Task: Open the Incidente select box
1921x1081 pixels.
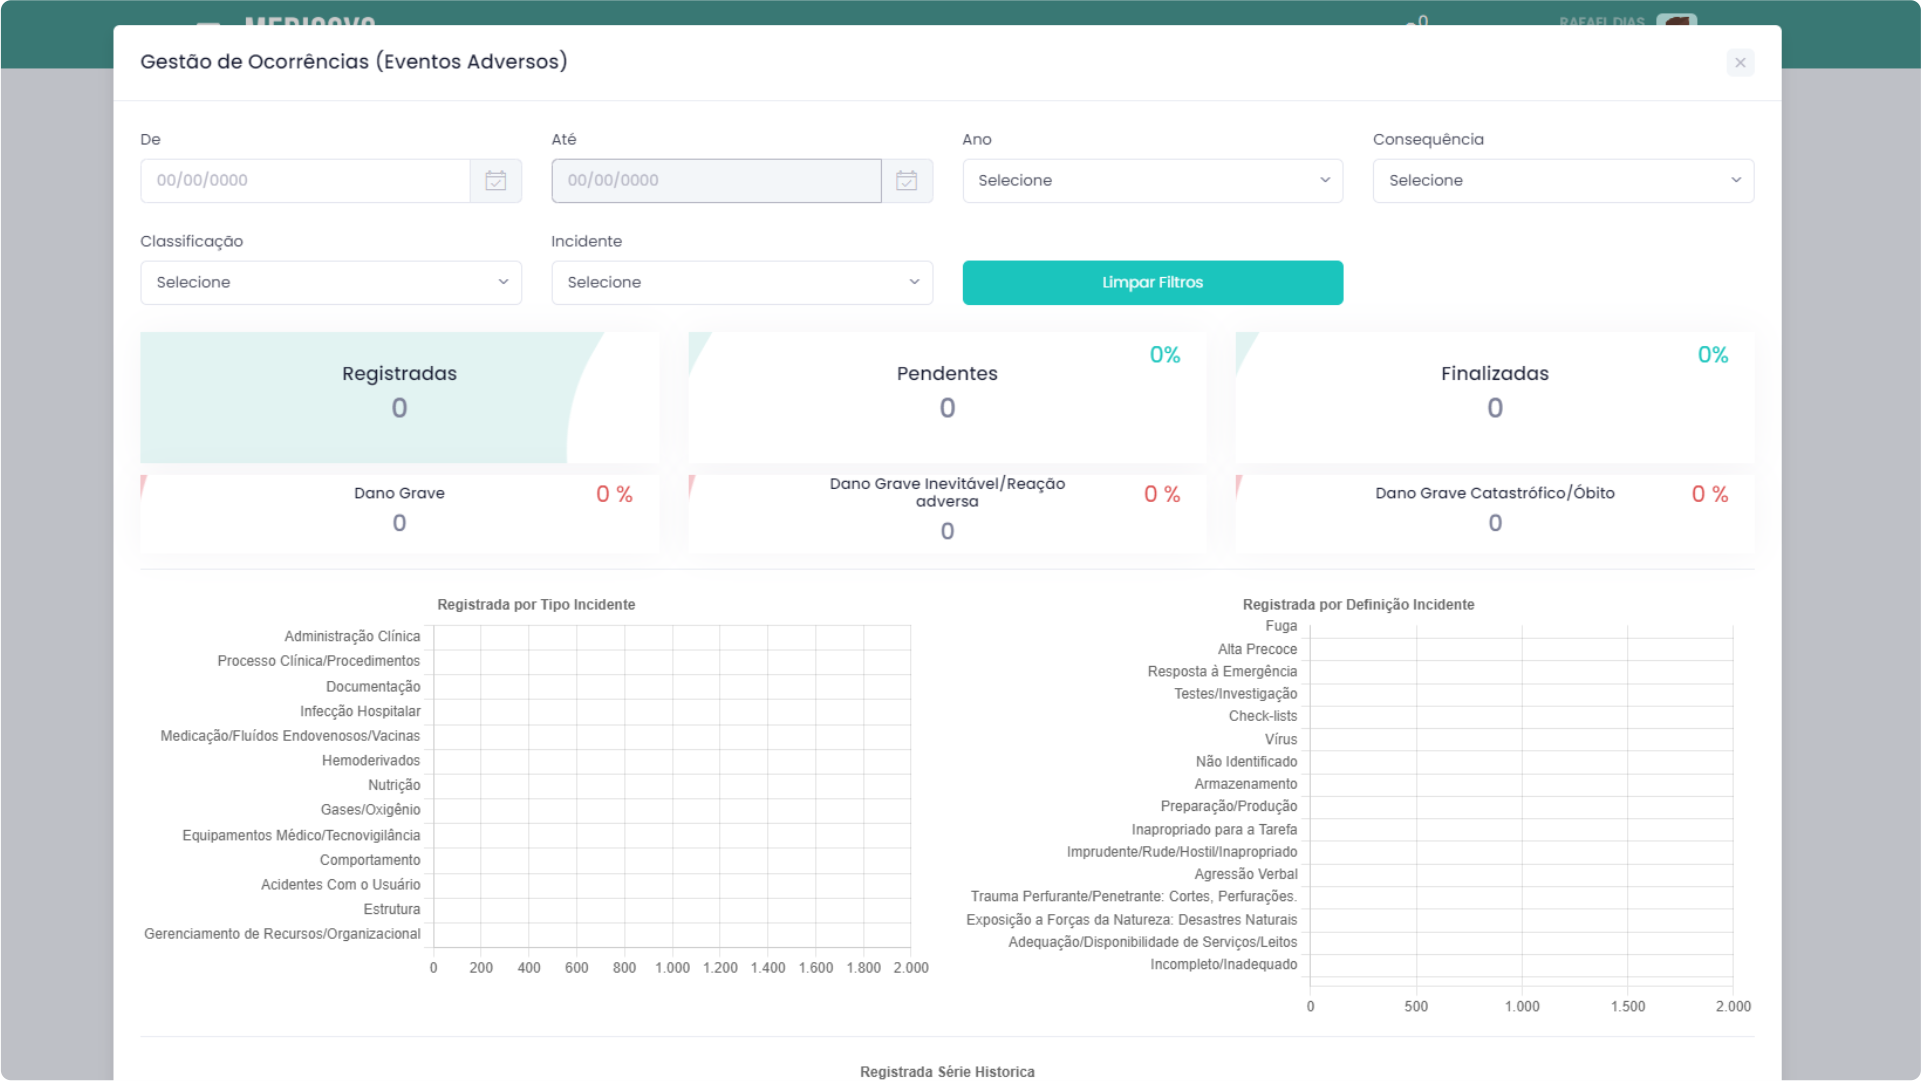Action: 741,283
